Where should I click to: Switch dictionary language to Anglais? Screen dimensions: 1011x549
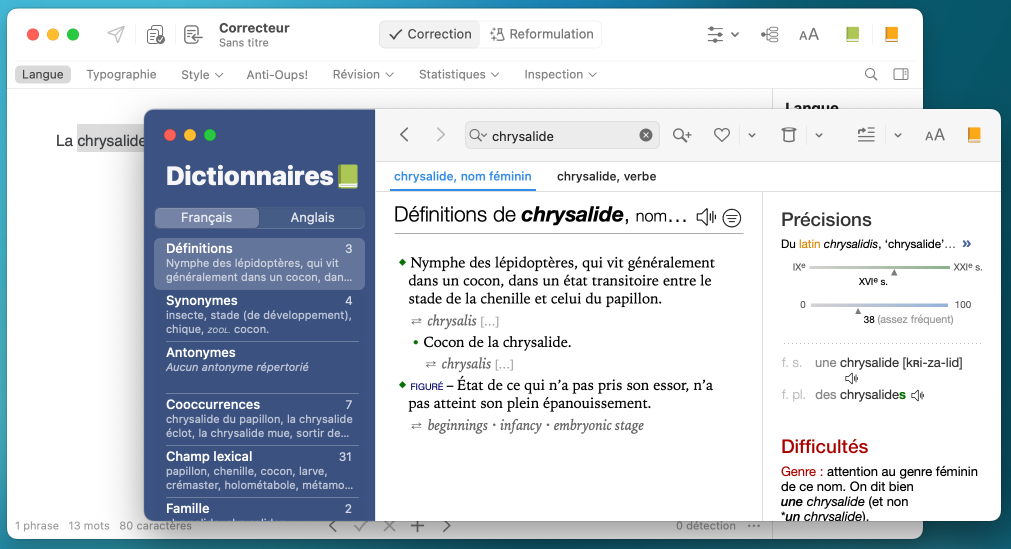coord(312,218)
